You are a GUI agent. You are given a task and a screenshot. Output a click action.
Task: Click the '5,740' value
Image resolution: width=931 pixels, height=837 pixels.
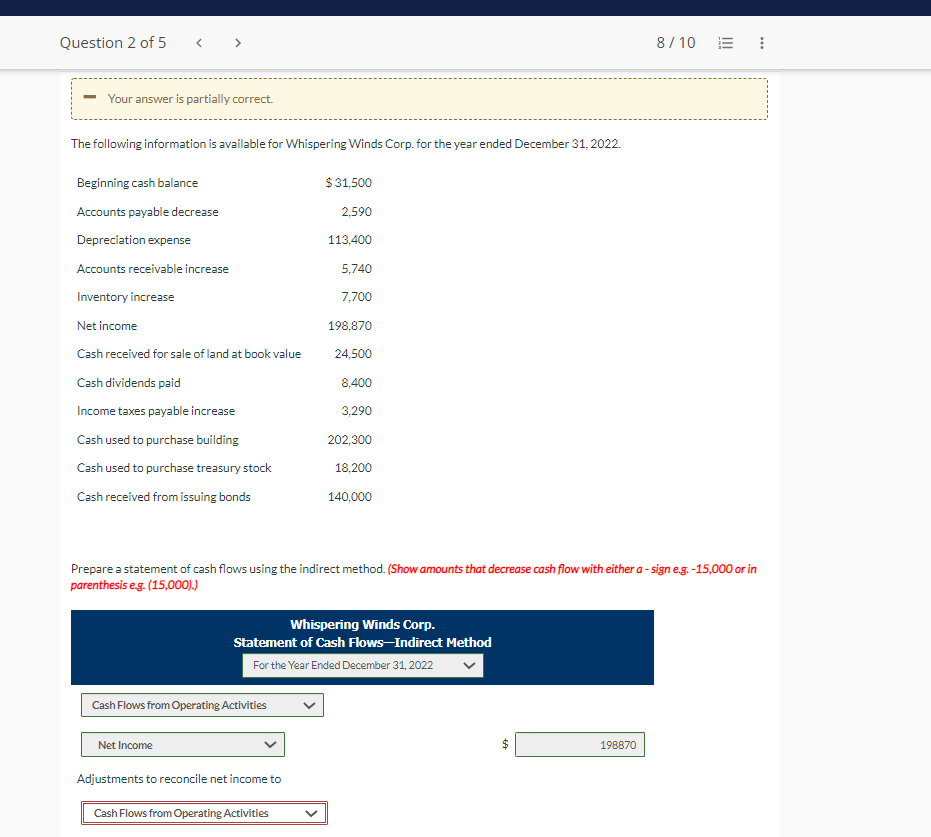[356, 269]
